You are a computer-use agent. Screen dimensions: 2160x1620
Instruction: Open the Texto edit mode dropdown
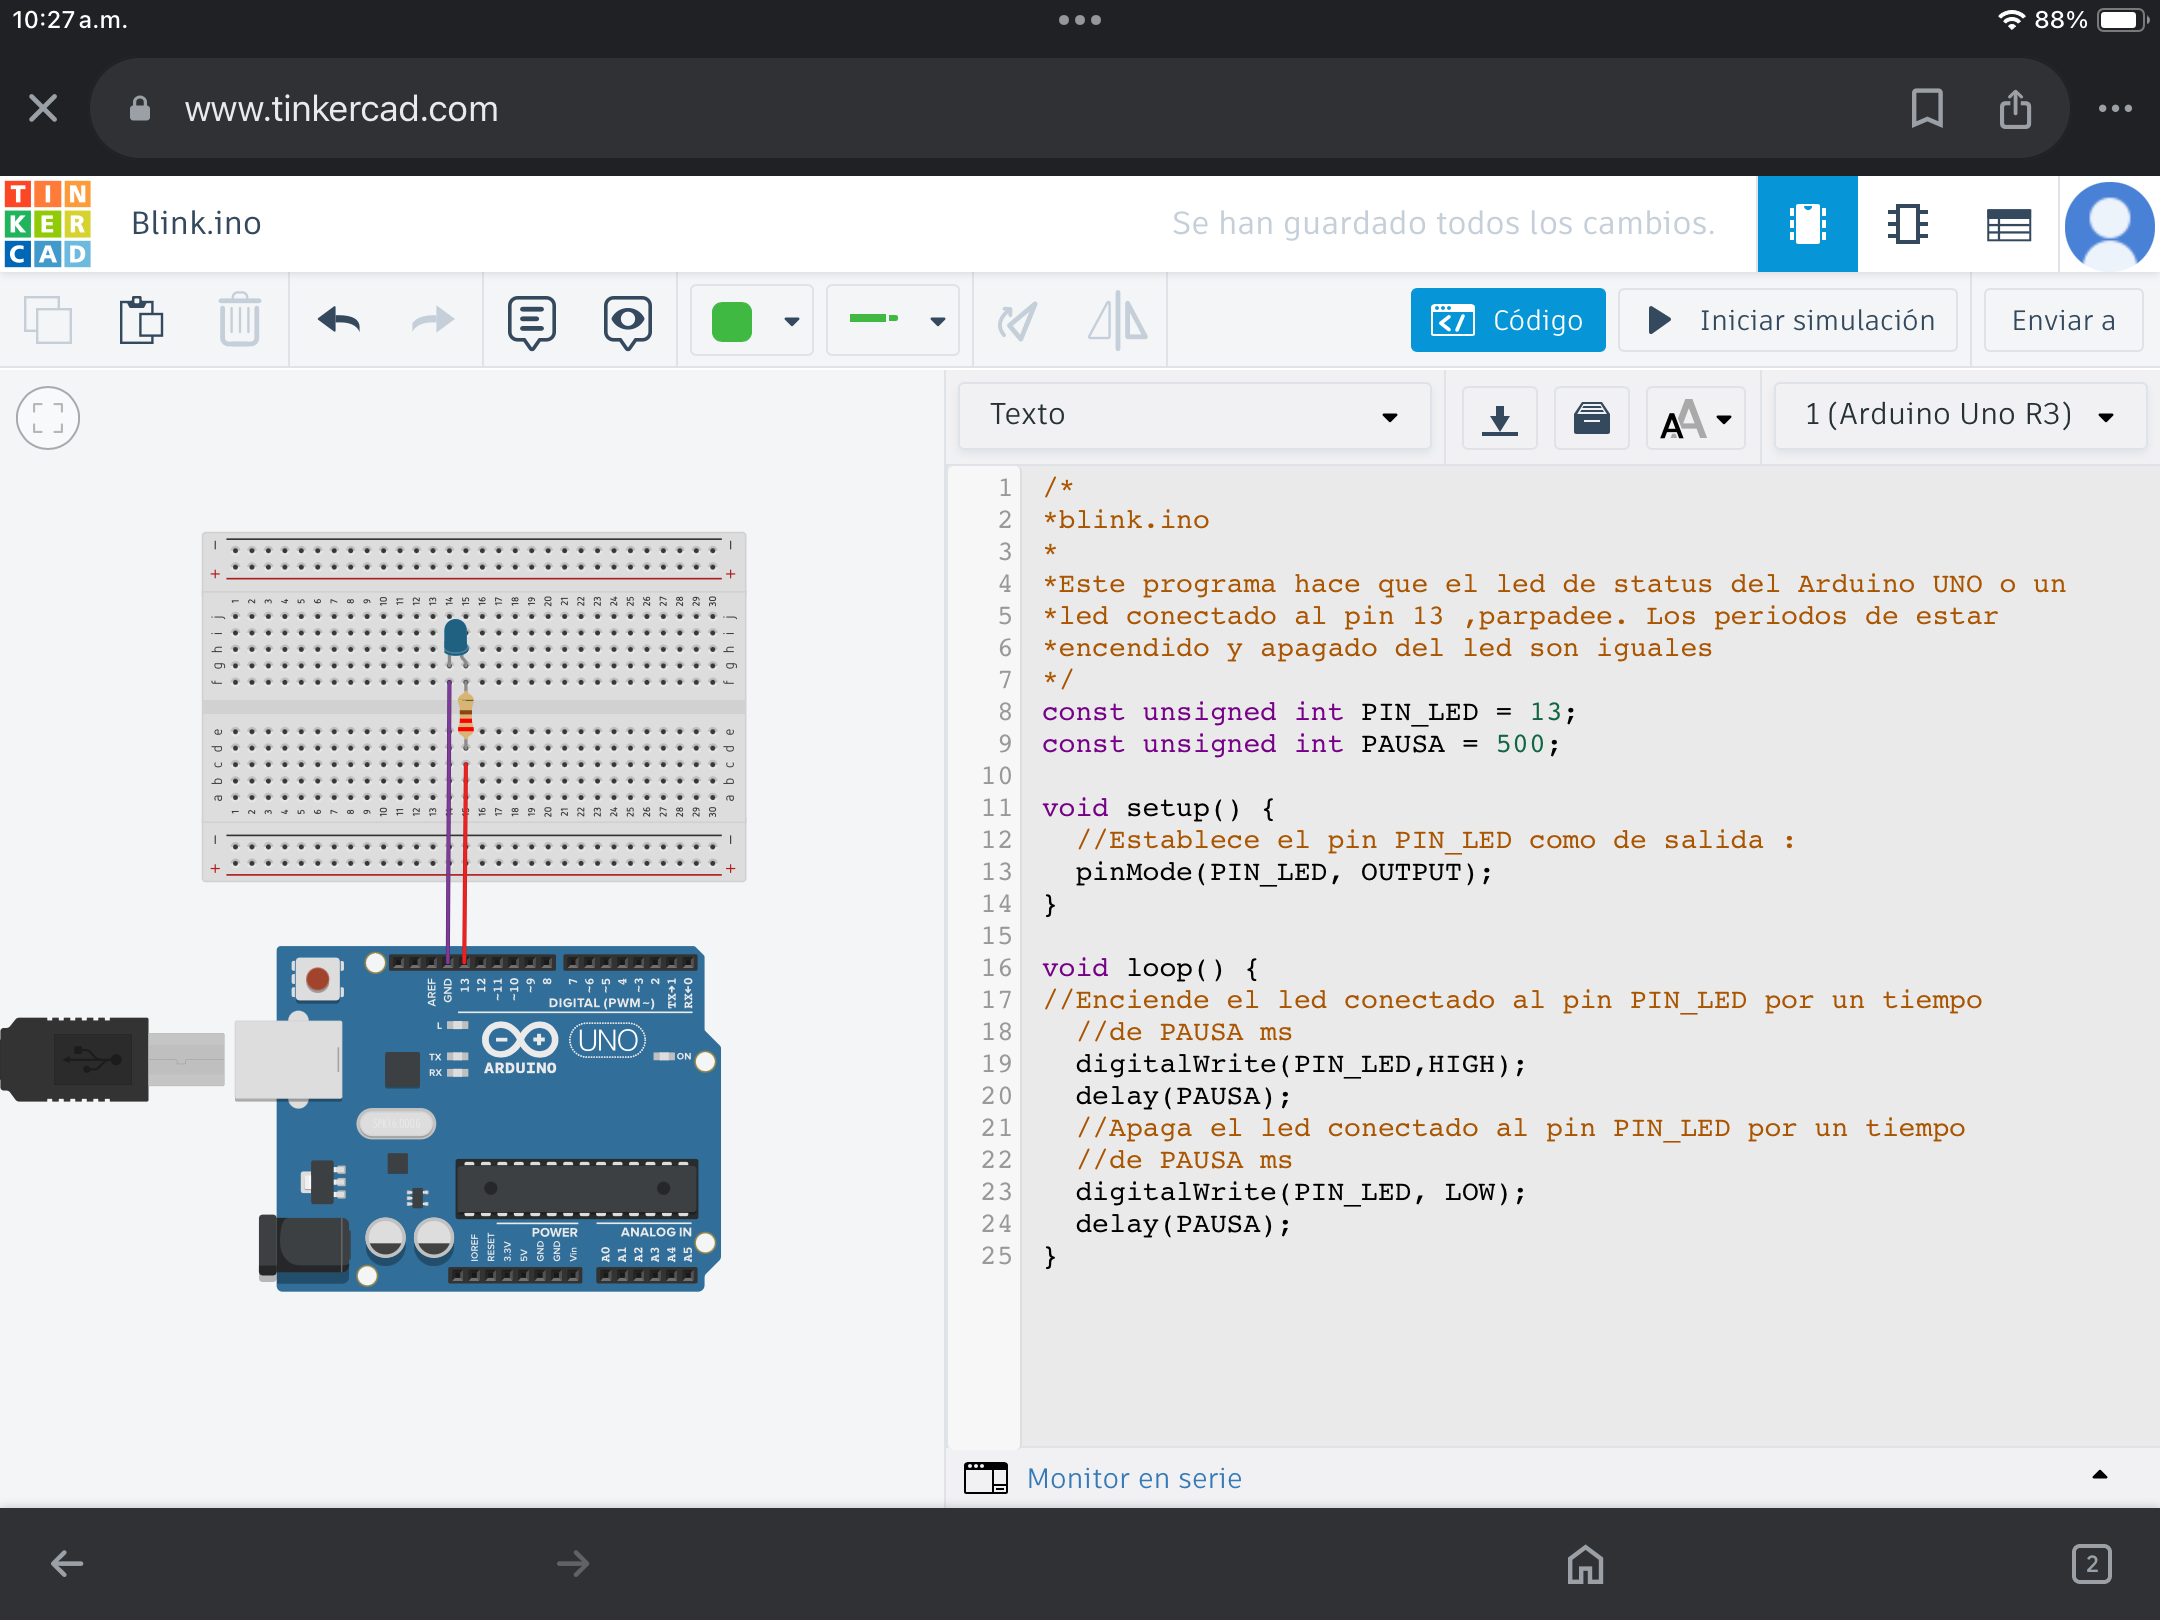[x=1194, y=415]
